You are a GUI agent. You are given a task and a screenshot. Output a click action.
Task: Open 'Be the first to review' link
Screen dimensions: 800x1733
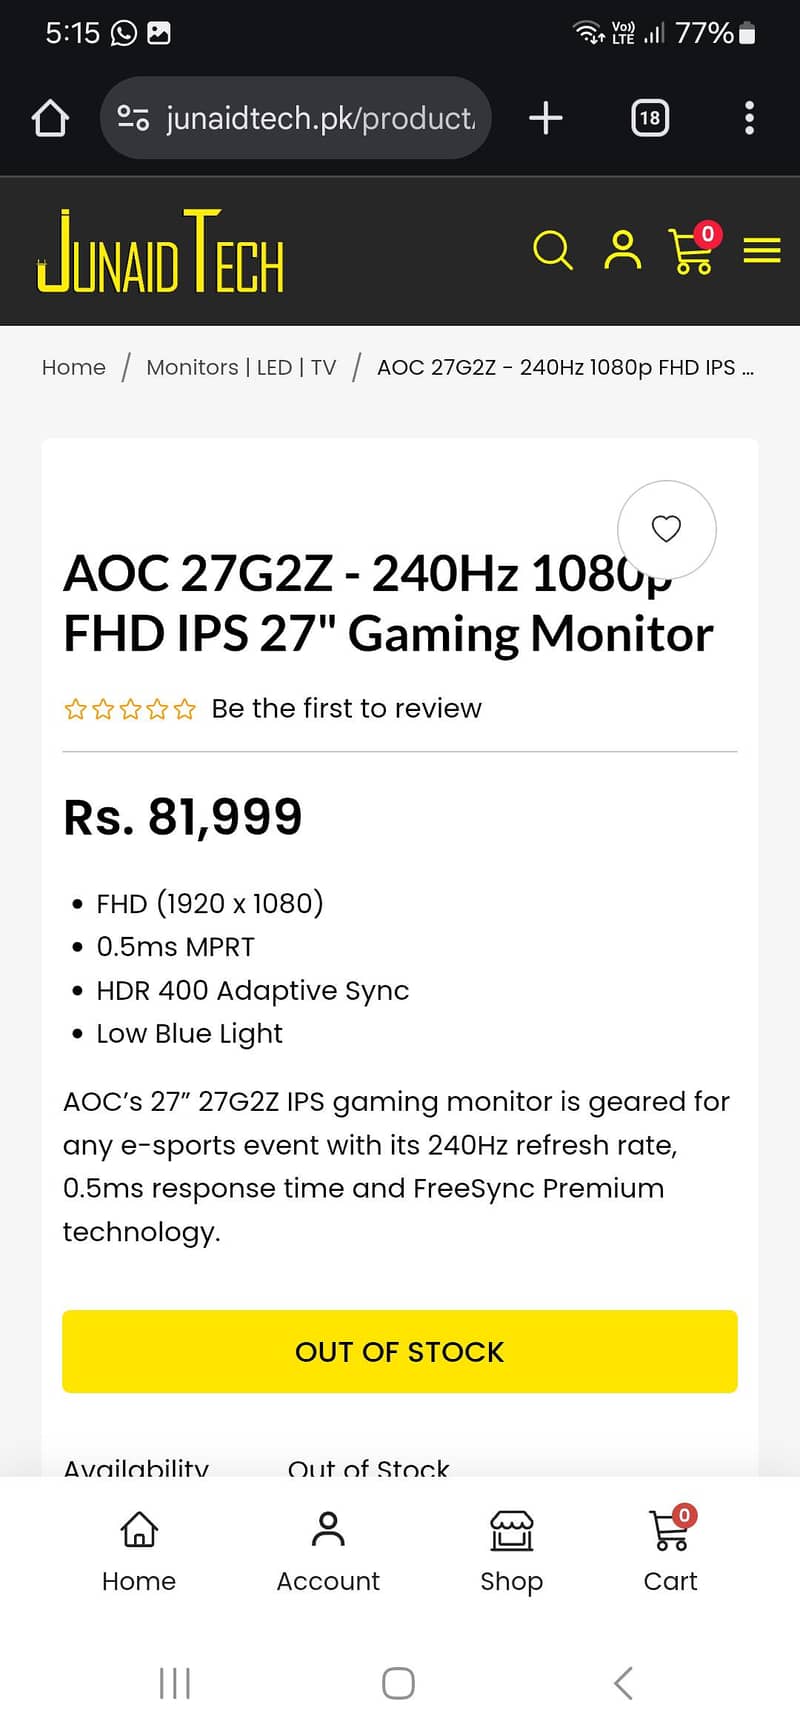point(346,708)
